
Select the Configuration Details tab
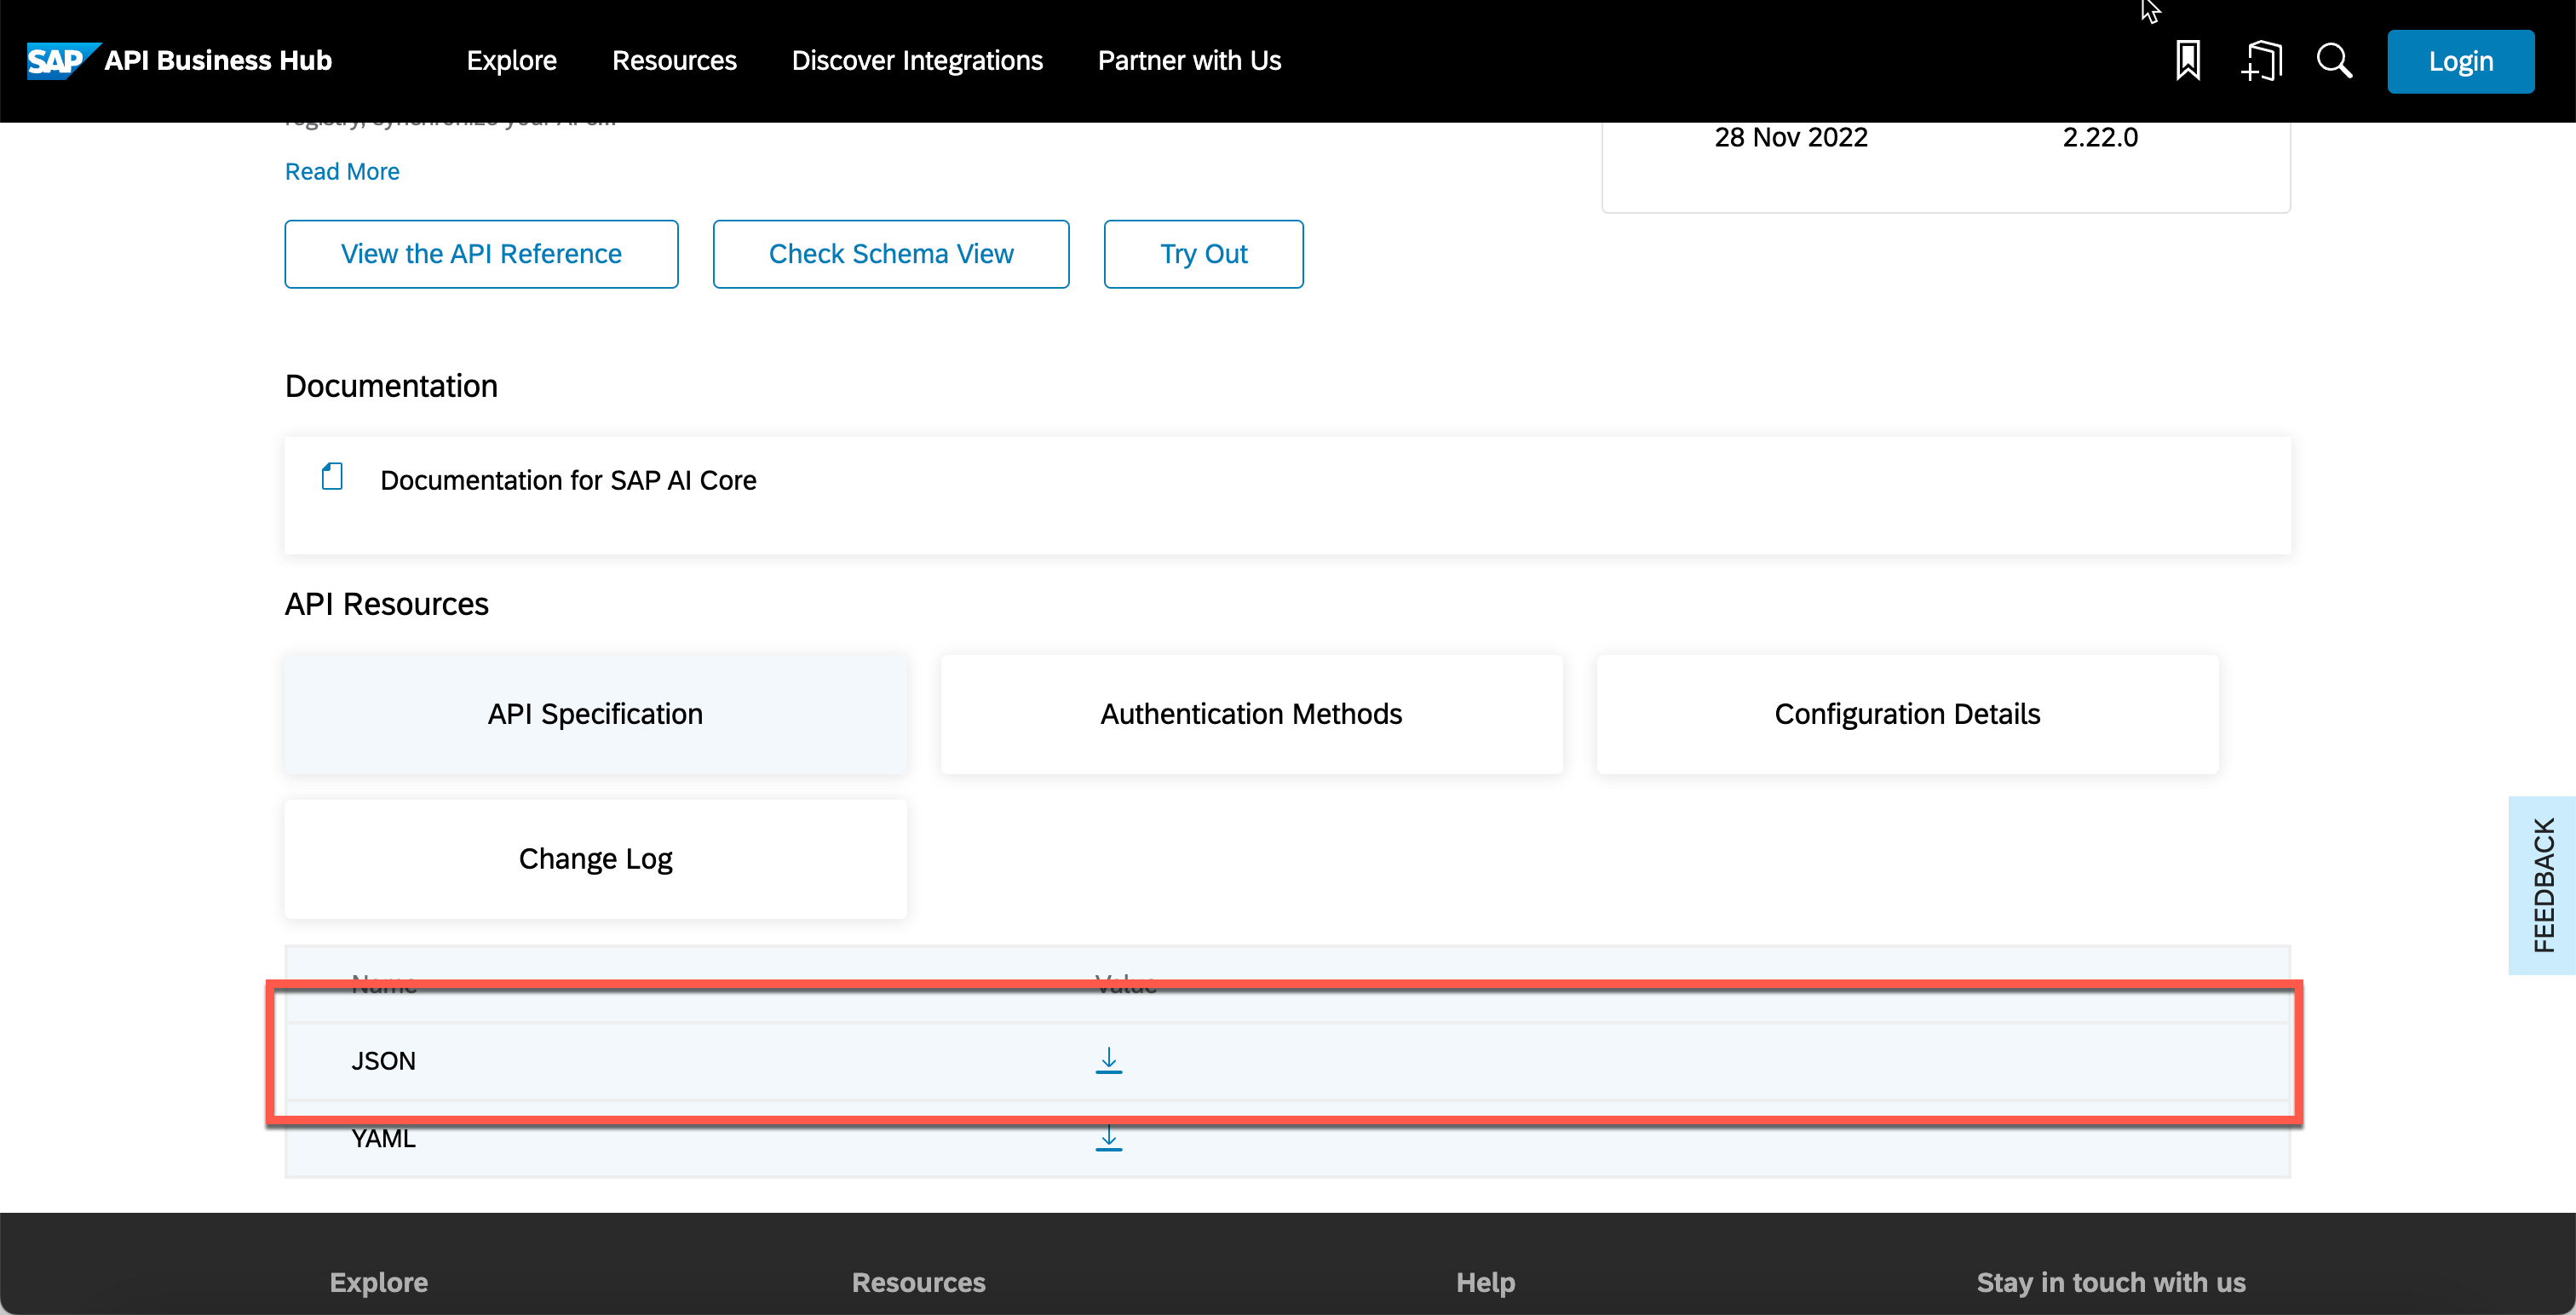(x=1907, y=714)
